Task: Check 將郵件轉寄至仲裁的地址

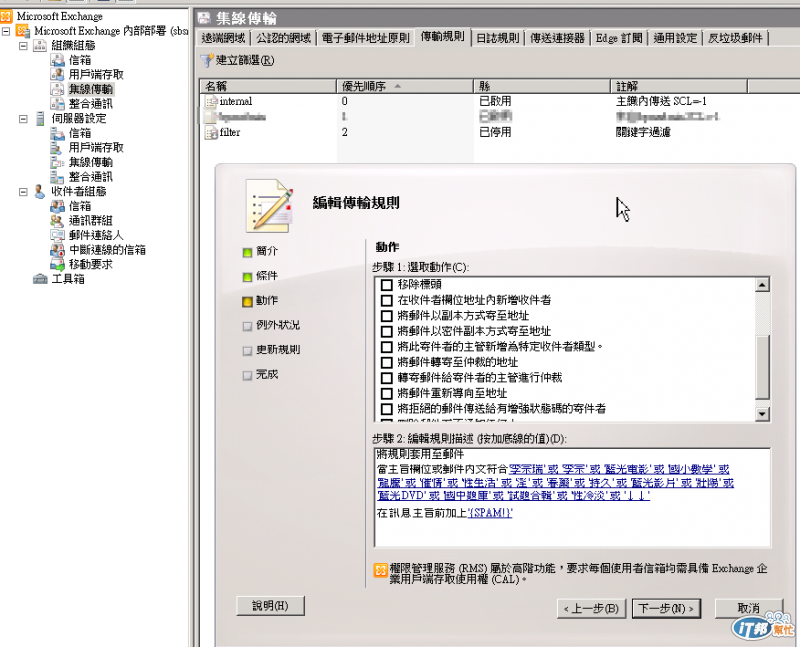Action: (x=387, y=362)
